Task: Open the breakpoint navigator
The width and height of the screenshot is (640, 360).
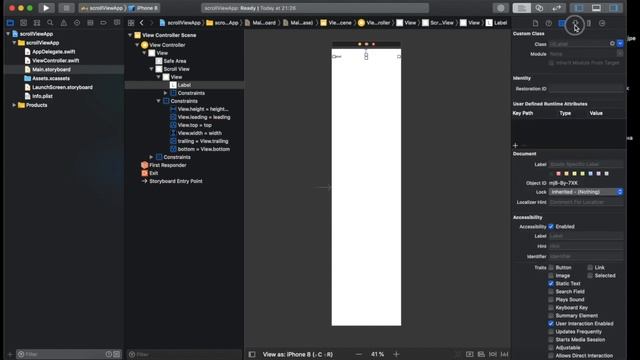Action: 103,23
